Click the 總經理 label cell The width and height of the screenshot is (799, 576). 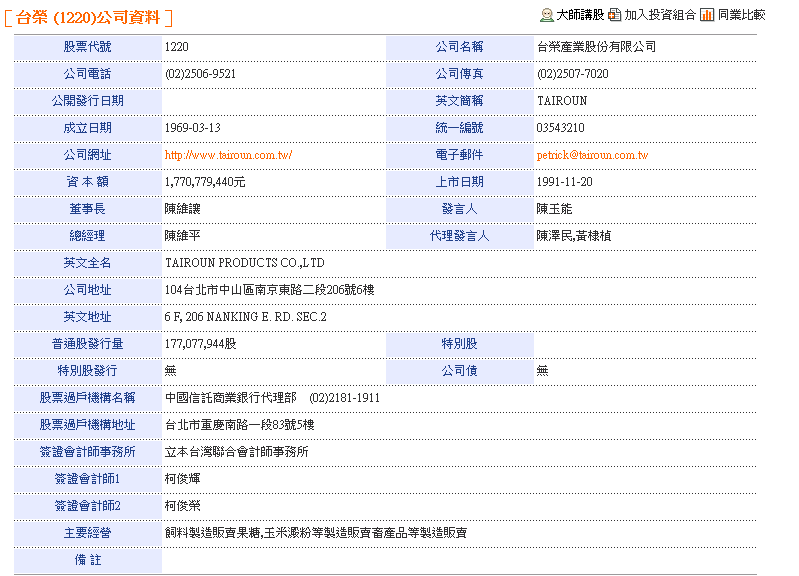point(88,236)
